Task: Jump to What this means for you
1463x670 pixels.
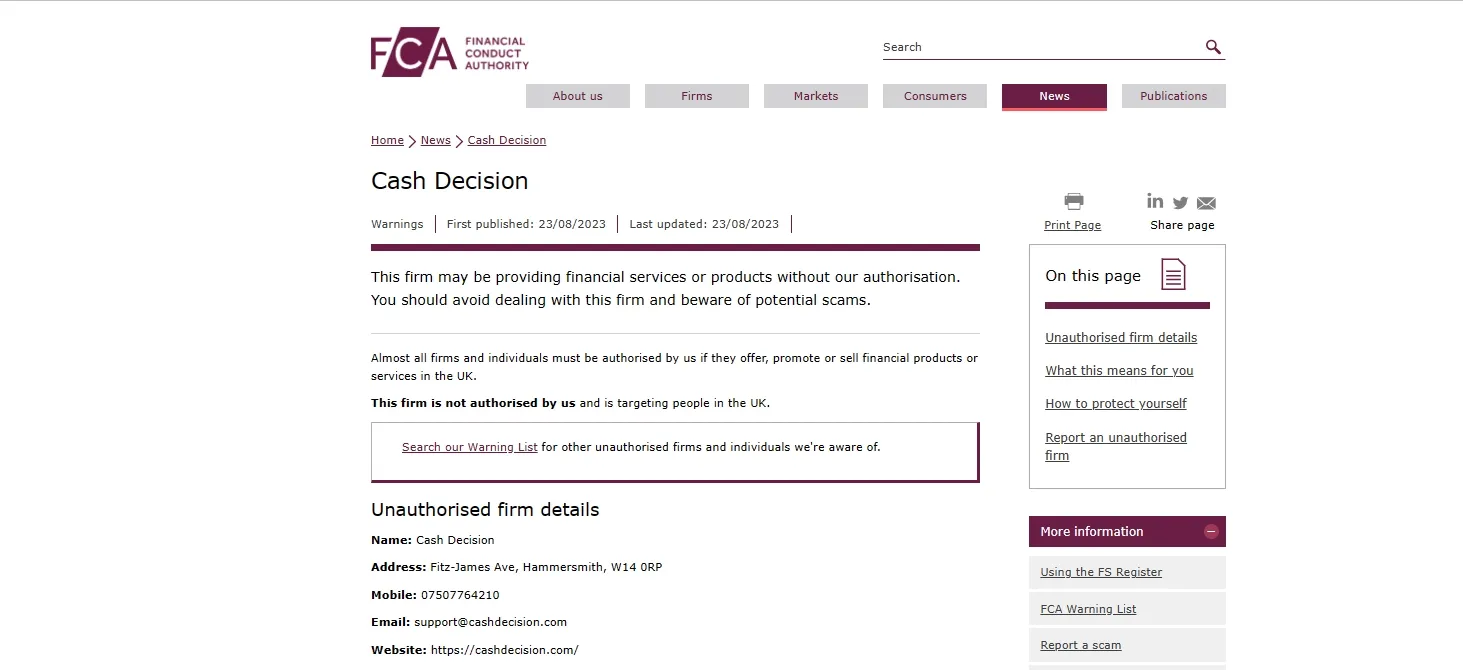Action: tap(1119, 371)
